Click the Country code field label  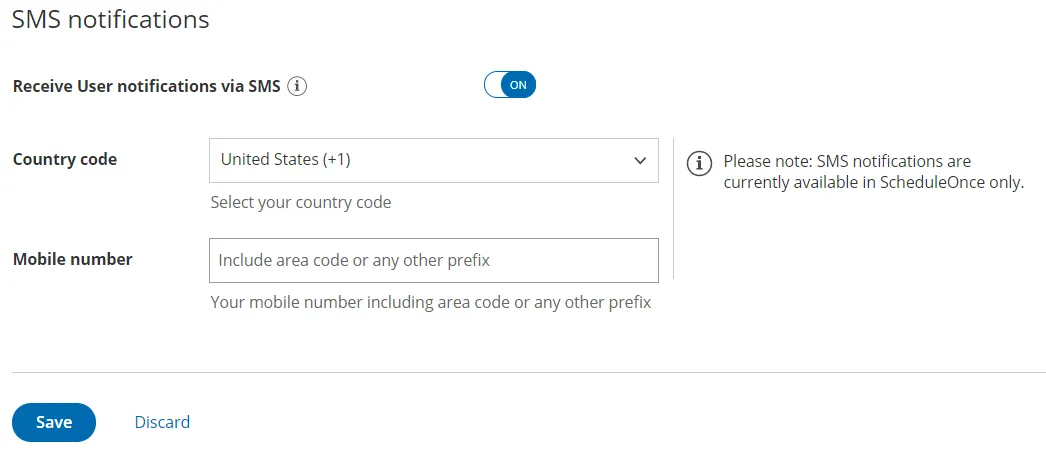pyautogui.click(x=65, y=160)
